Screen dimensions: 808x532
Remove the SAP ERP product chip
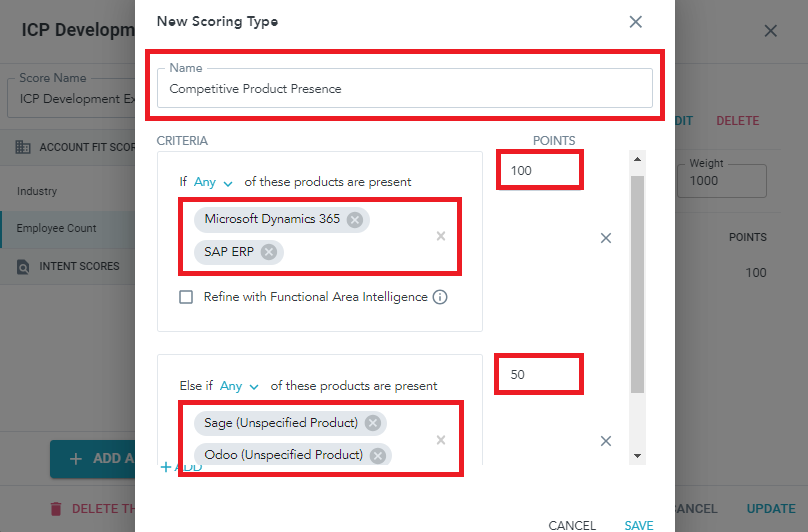tap(268, 252)
